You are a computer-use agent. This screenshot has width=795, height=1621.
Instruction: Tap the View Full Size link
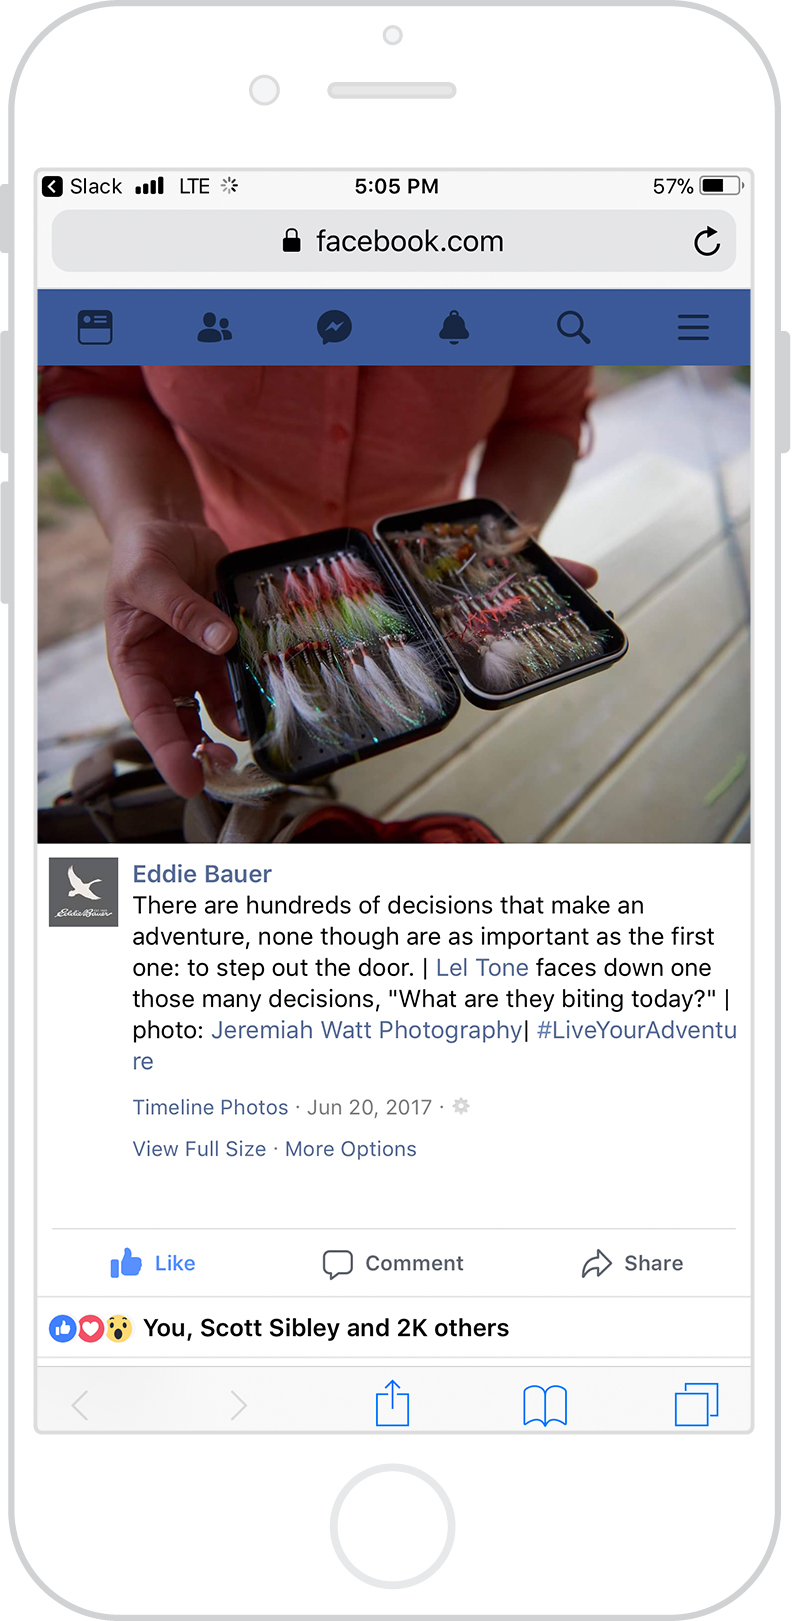[x=199, y=1149]
